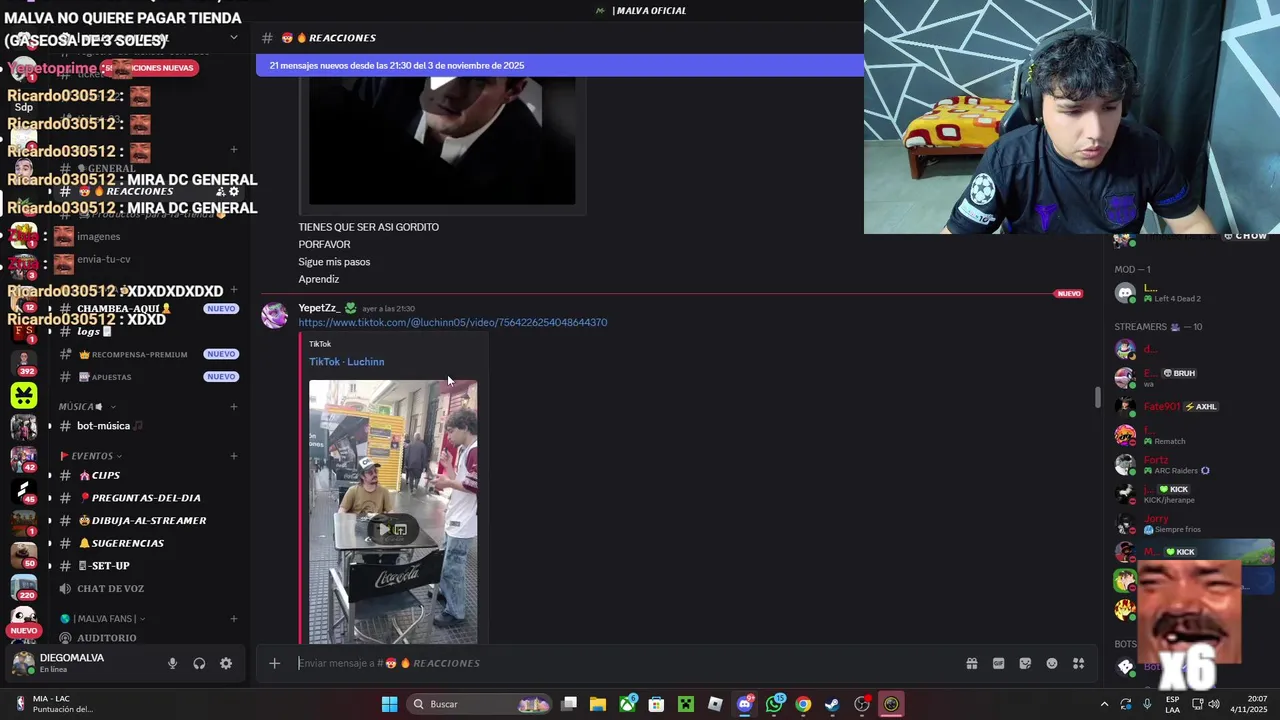Screen dimensions: 1280x720
Task: Open the embedded TikTok video in pop-out icon
Action: click(x=401, y=529)
